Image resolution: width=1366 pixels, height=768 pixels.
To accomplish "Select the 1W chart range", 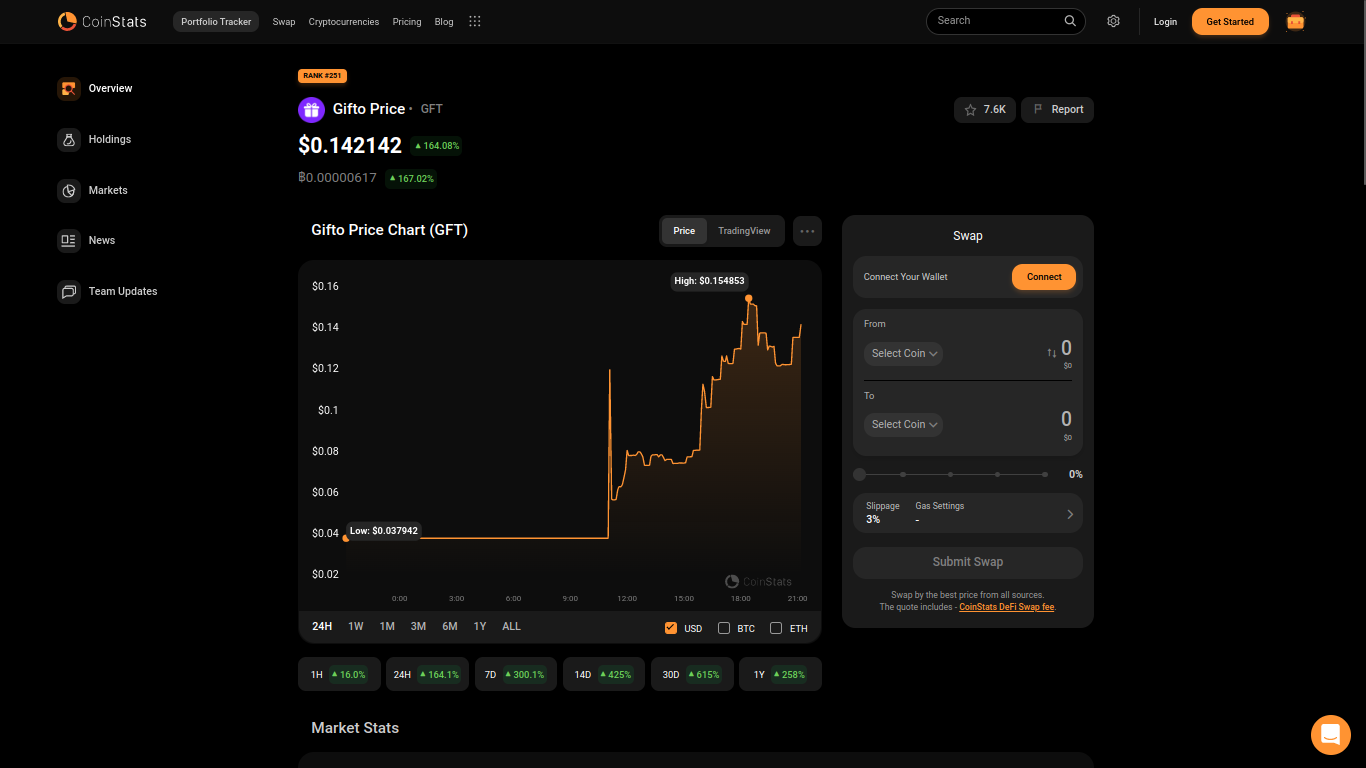I will pyautogui.click(x=356, y=627).
